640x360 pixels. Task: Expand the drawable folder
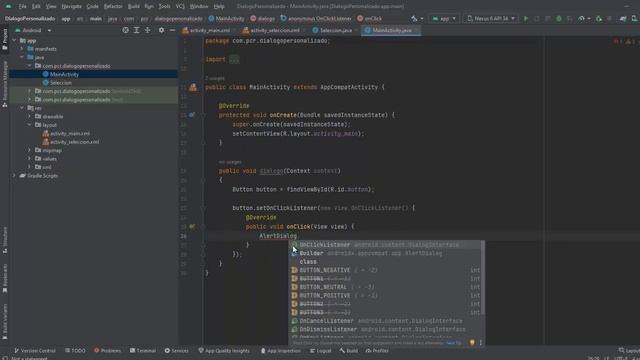pyautogui.click(x=29, y=116)
